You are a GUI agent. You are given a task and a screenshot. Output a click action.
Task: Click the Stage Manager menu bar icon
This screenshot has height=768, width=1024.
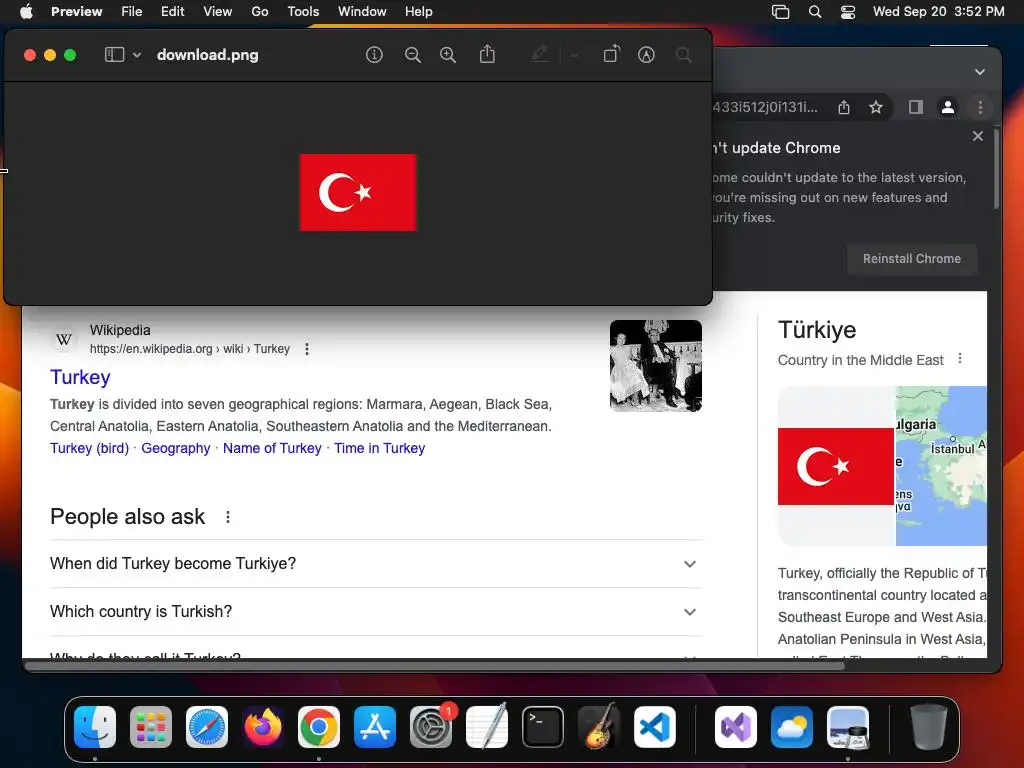[x=780, y=11]
